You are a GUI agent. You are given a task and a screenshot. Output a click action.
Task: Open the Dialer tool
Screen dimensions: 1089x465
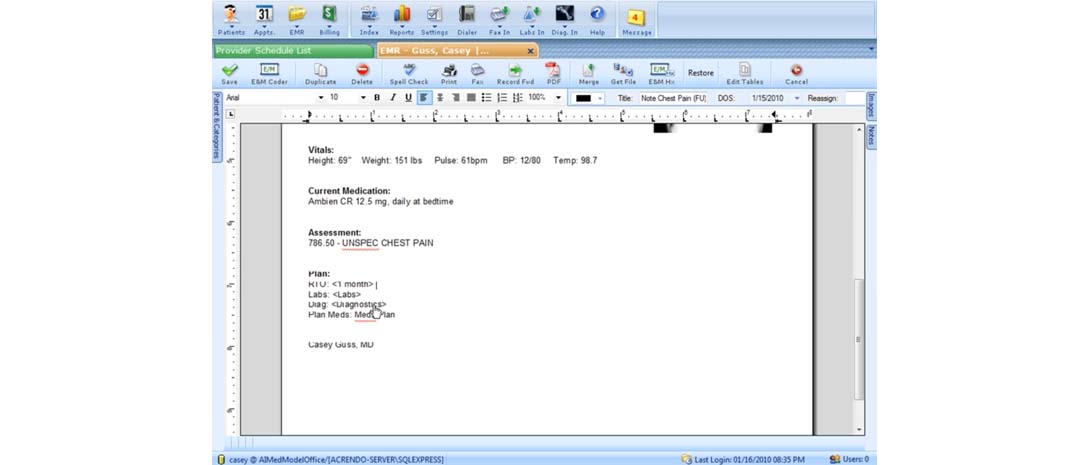point(467,18)
